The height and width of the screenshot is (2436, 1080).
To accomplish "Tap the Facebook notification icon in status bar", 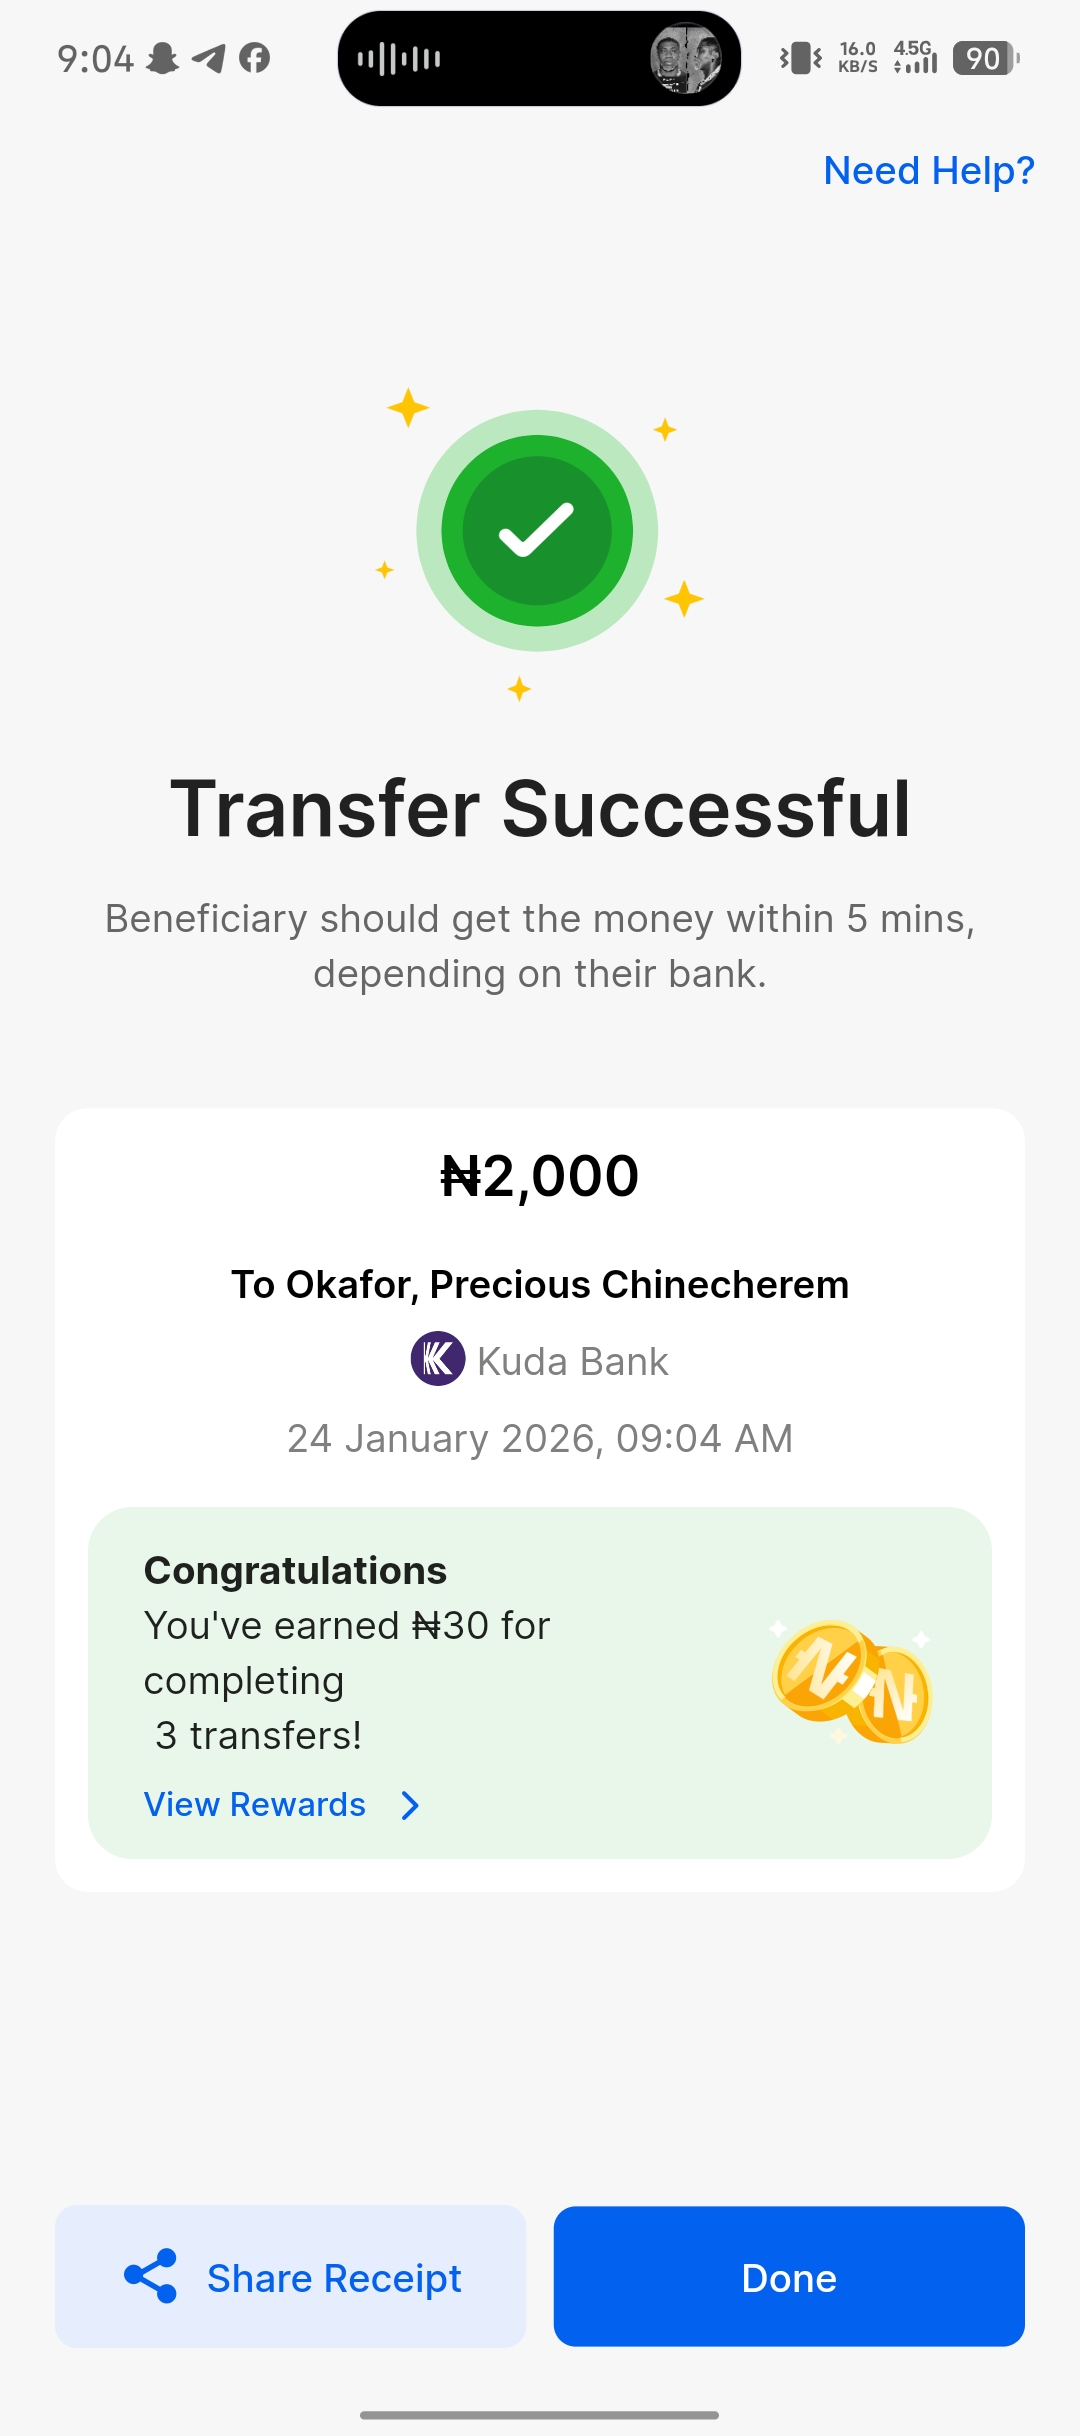I will click(255, 59).
